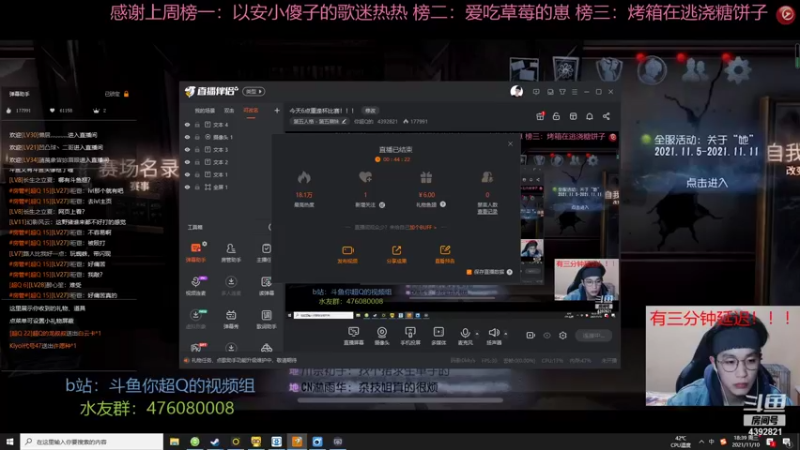Screen dimensions: 800x450
Task: Add a 手机投屏 phone mirroring source
Action: tap(410, 336)
